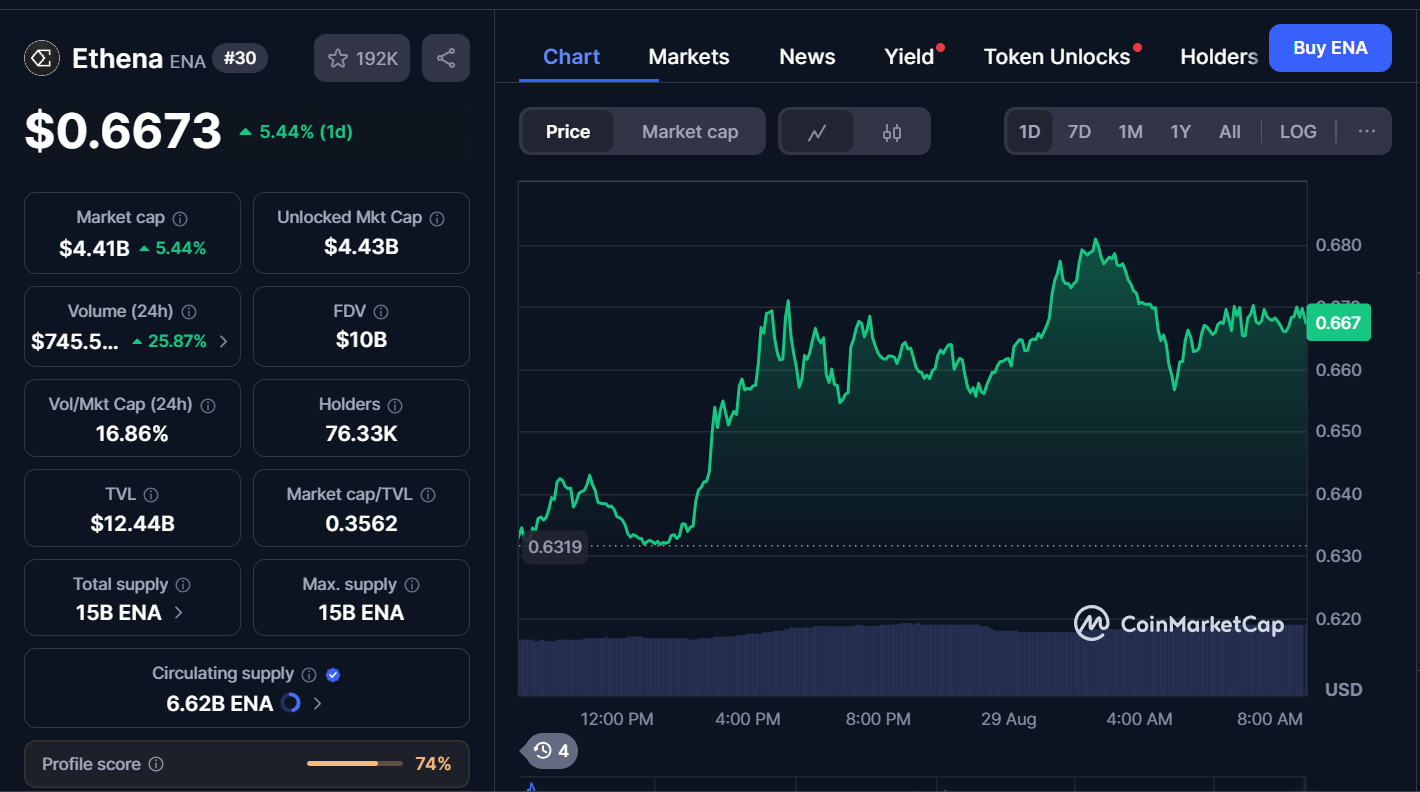Open the share icon button
The height and width of the screenshot is (792, 1420).
click(x=446, y=58)
